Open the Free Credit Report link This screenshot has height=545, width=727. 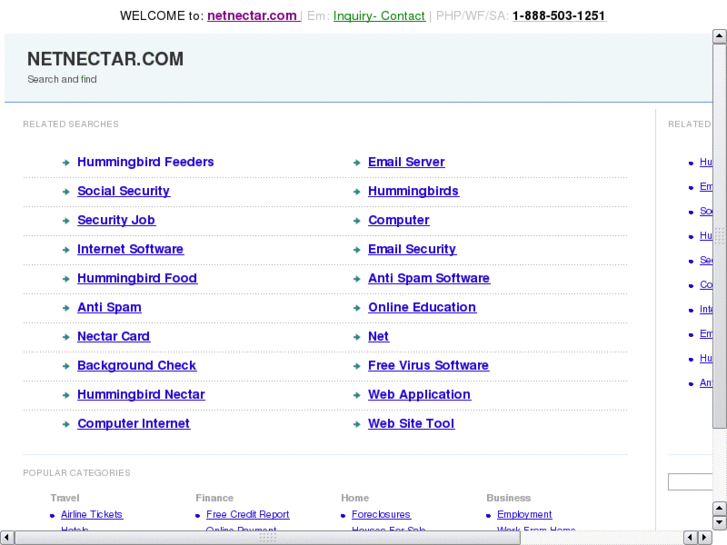[x=248, y=514]
